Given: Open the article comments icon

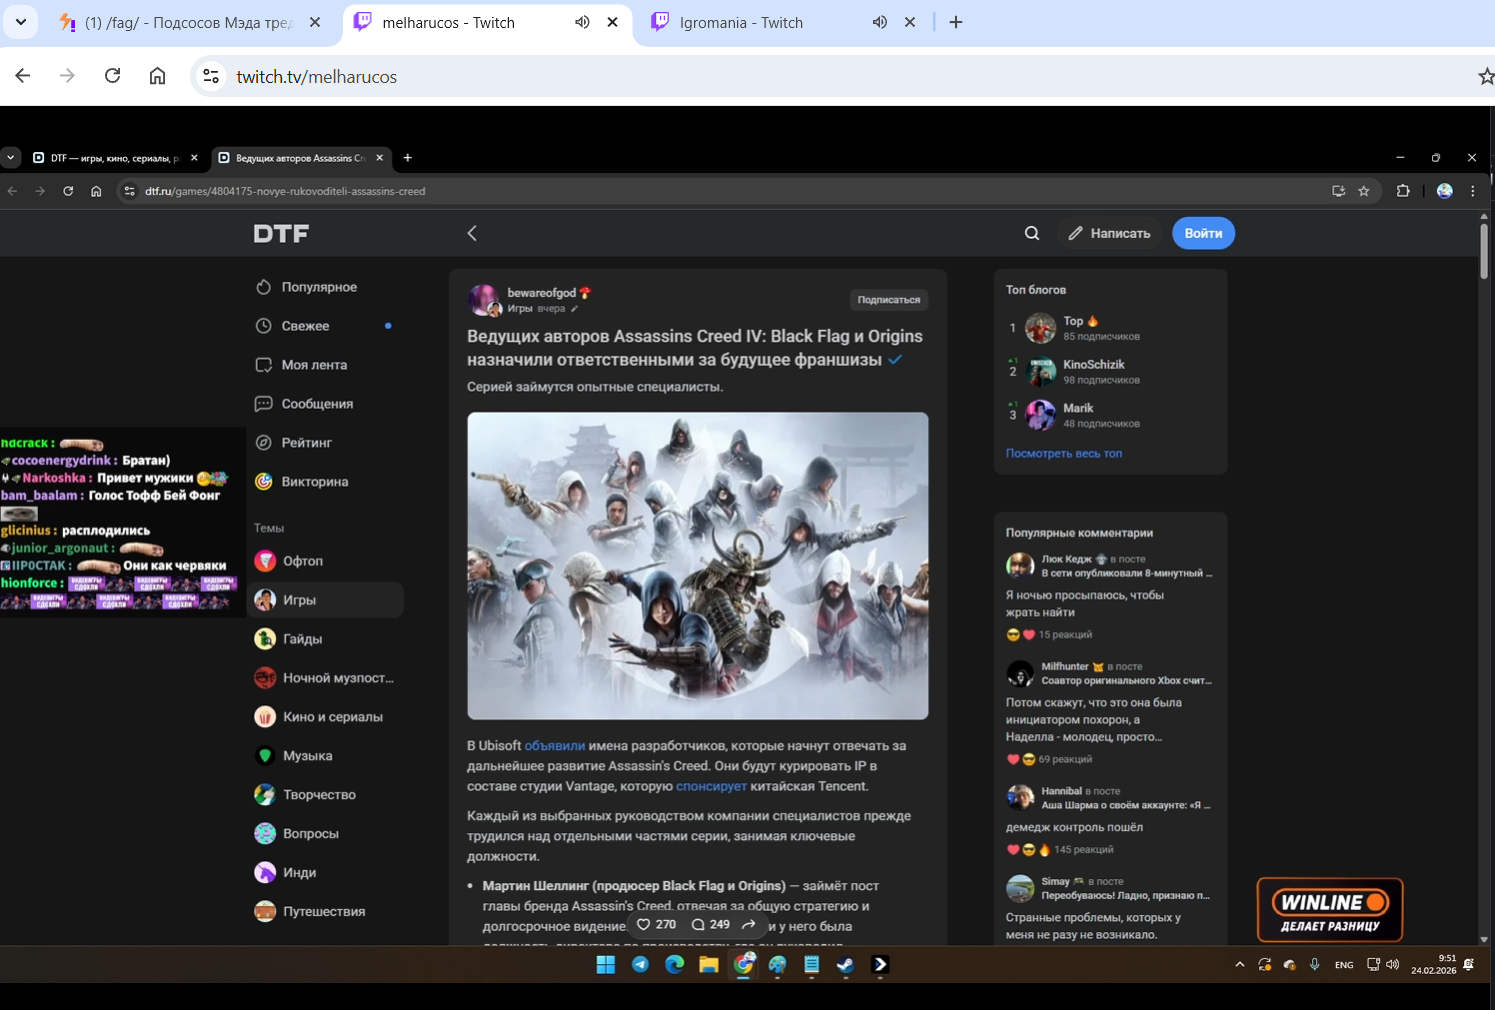Looking at the screenshot, I should click(698, 925).
